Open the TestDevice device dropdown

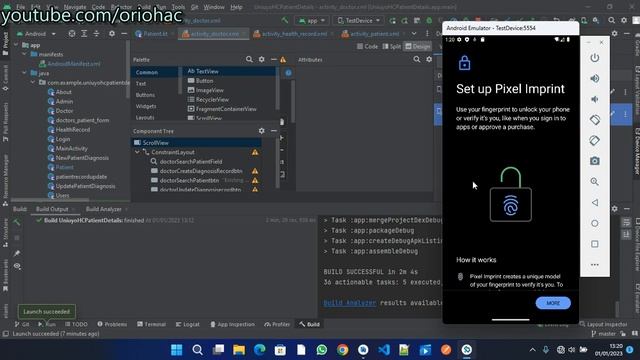click(x=358, y=20)
